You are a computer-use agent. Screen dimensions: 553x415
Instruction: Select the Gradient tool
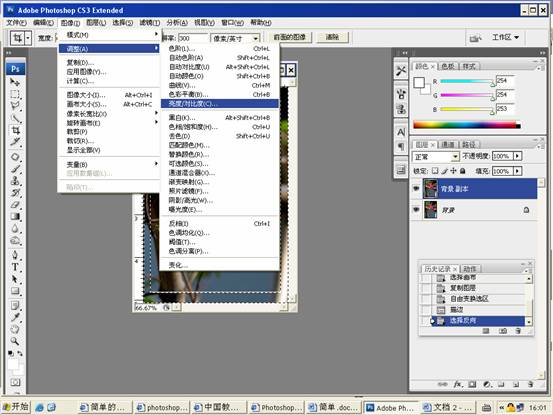[x=15, y=216]
